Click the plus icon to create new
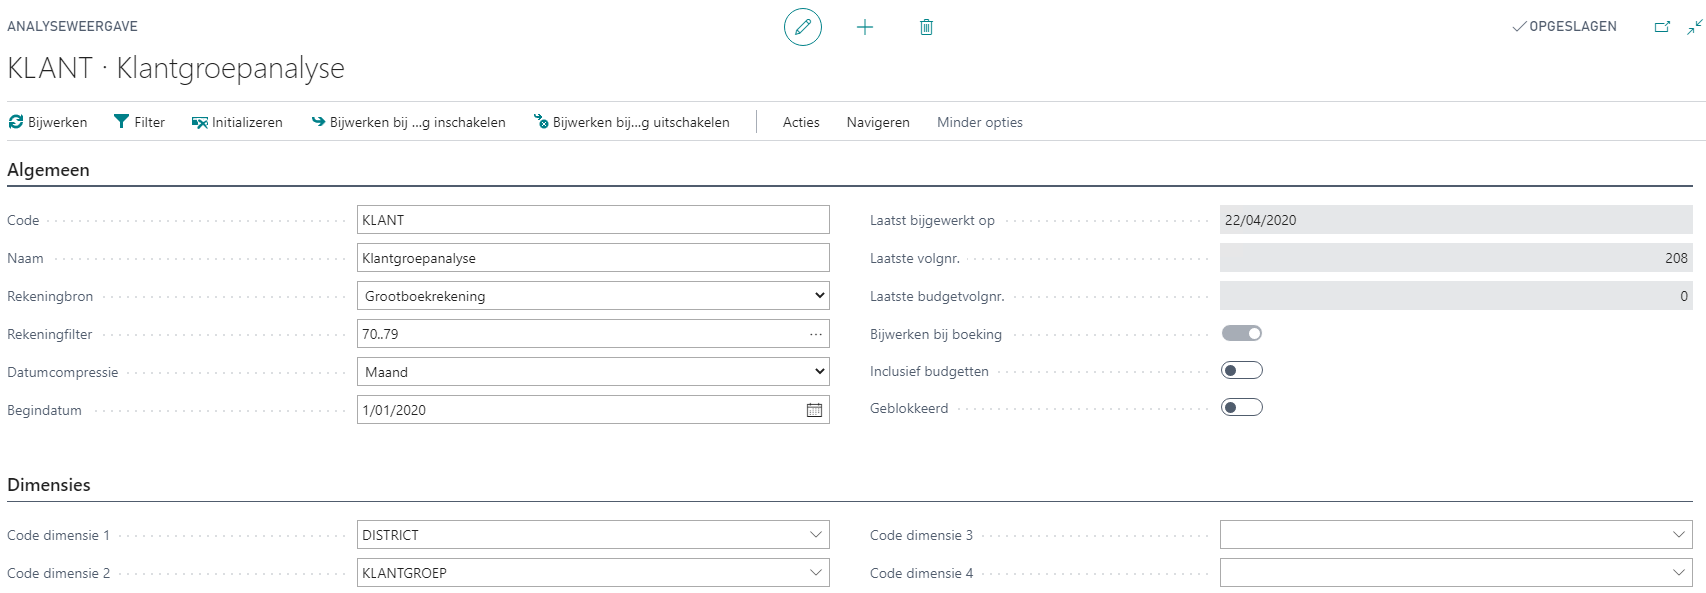1706x593 pixels. (865, 27)
